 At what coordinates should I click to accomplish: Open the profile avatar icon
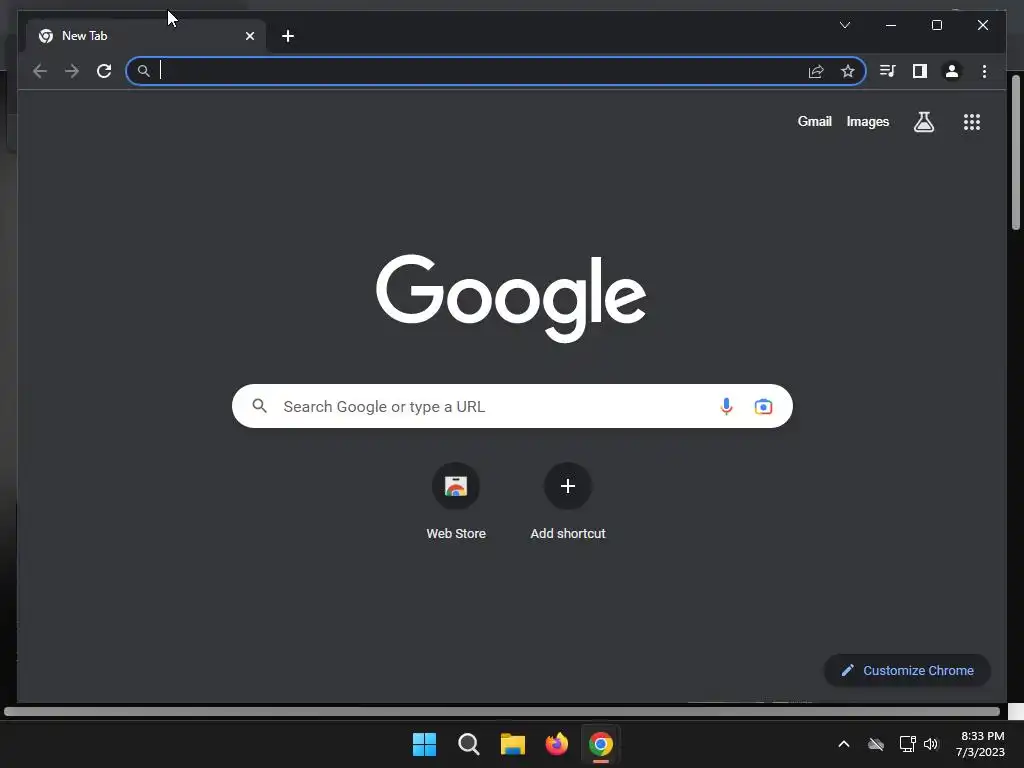click(952, 71)
